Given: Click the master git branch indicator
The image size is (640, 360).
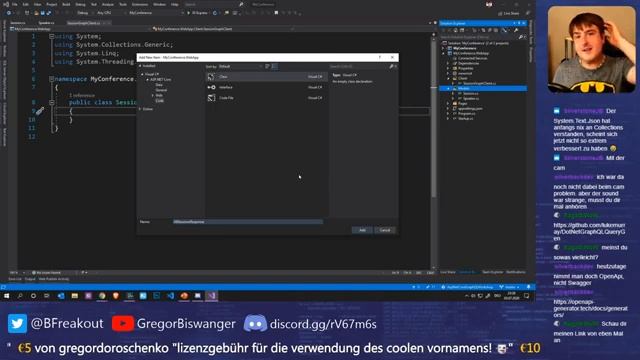Looking at the screenshot, I should coord(510,287).
